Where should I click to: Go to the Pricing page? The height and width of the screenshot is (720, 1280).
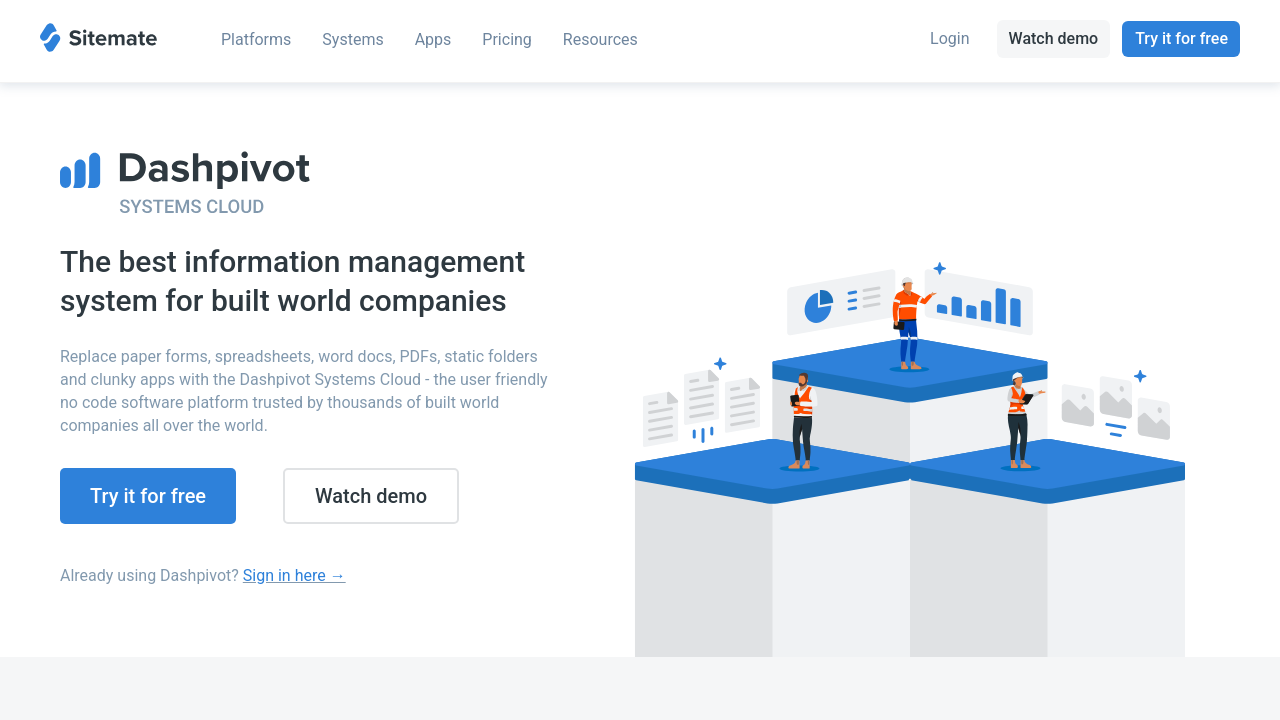(507, 39)
